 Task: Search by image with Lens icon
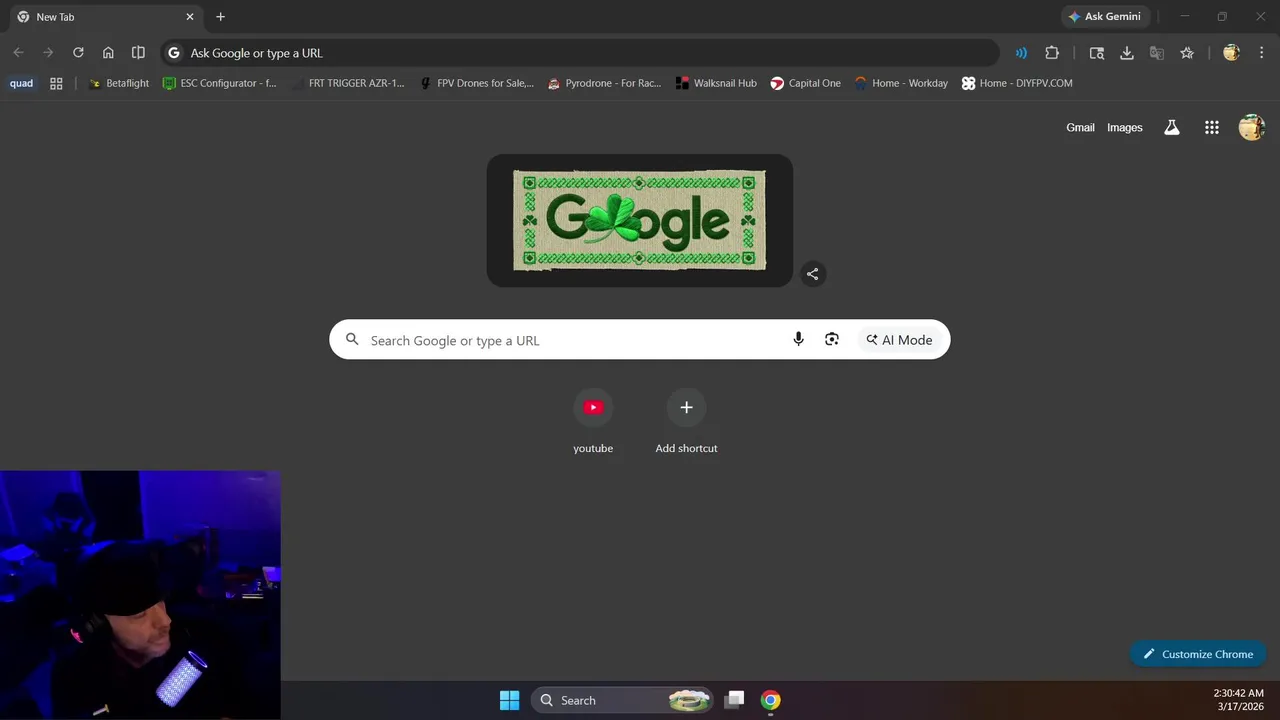831,340
